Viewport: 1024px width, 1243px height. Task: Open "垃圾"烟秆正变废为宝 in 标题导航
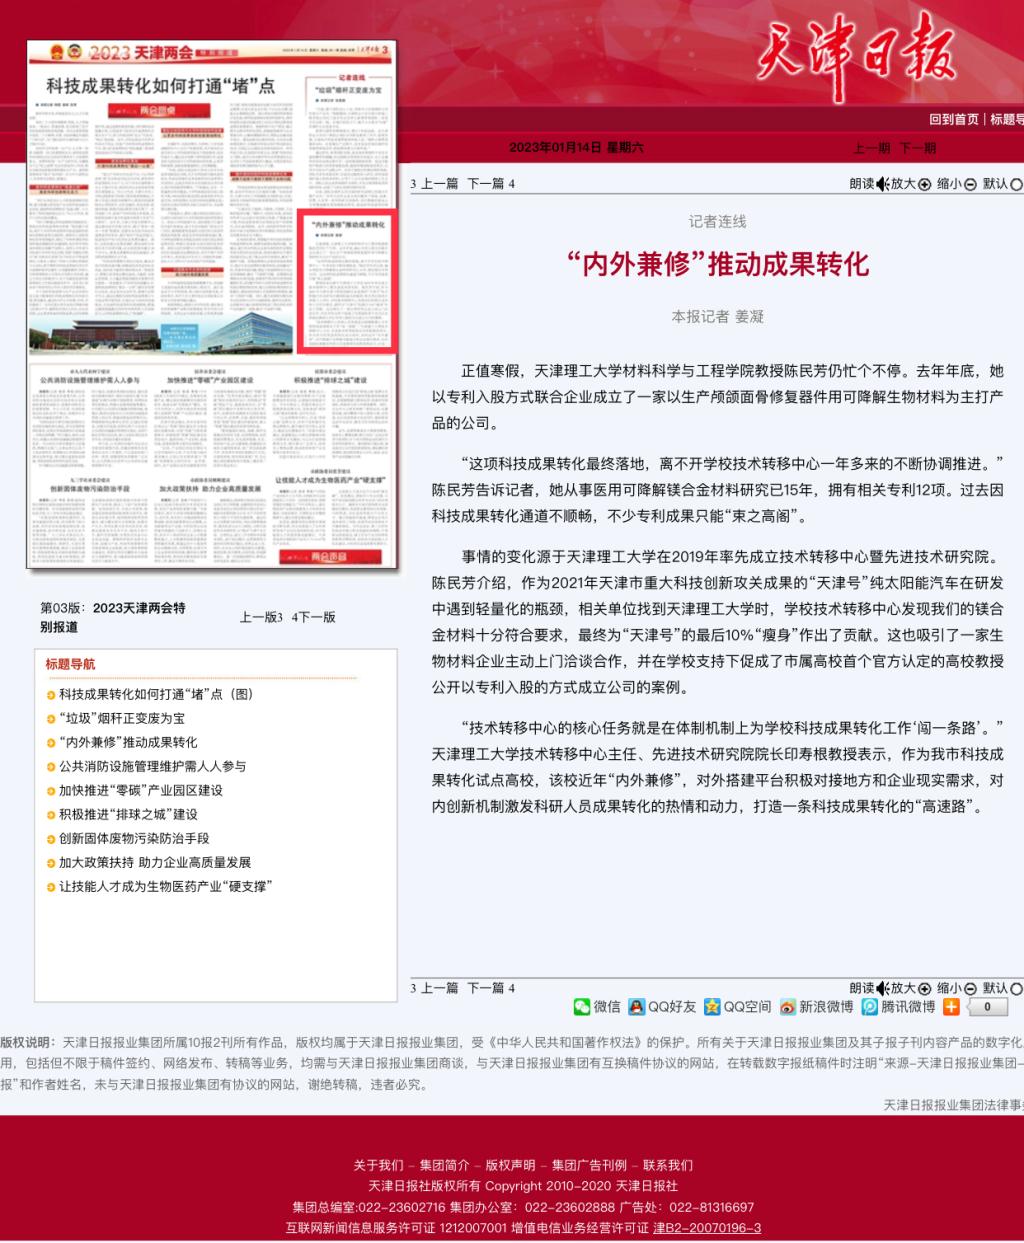point(121,718)
